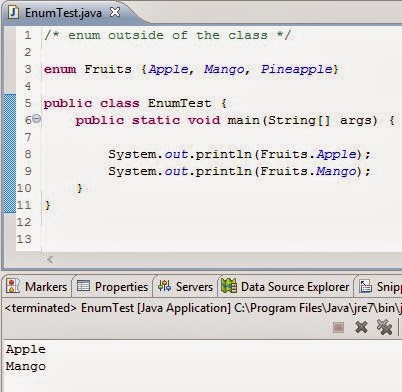The image size is (402, 392).
Task: Switch to the Servers tab
Action: [x=185, y=287]
